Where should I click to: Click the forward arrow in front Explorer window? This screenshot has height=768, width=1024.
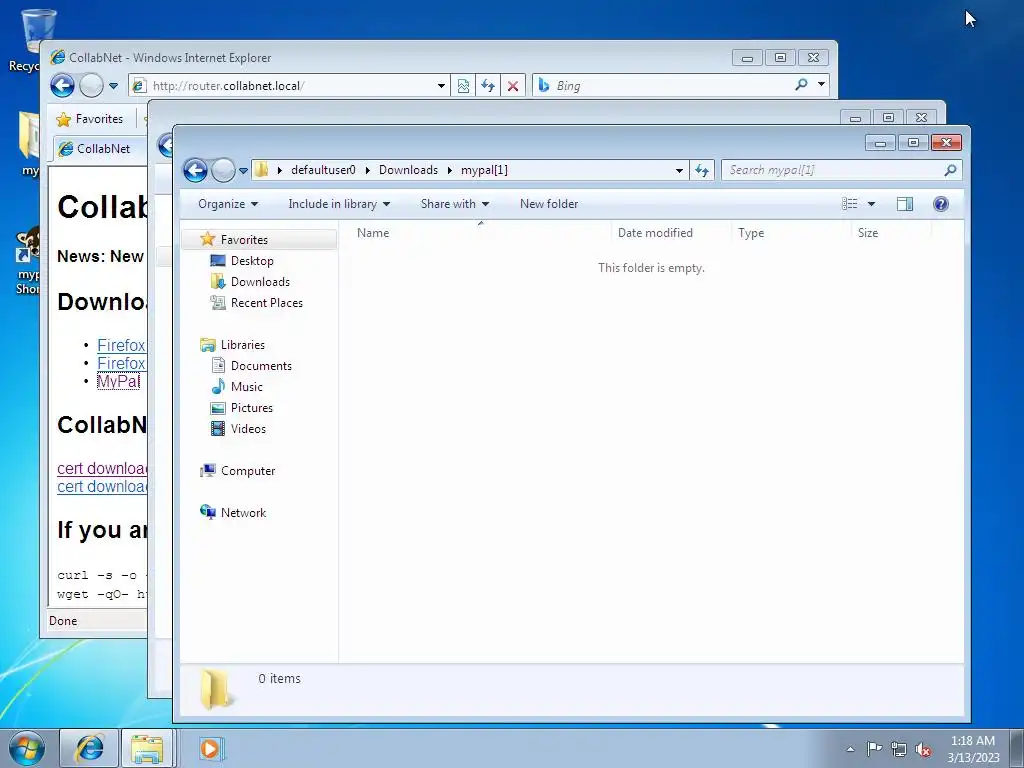click(223, 170)
